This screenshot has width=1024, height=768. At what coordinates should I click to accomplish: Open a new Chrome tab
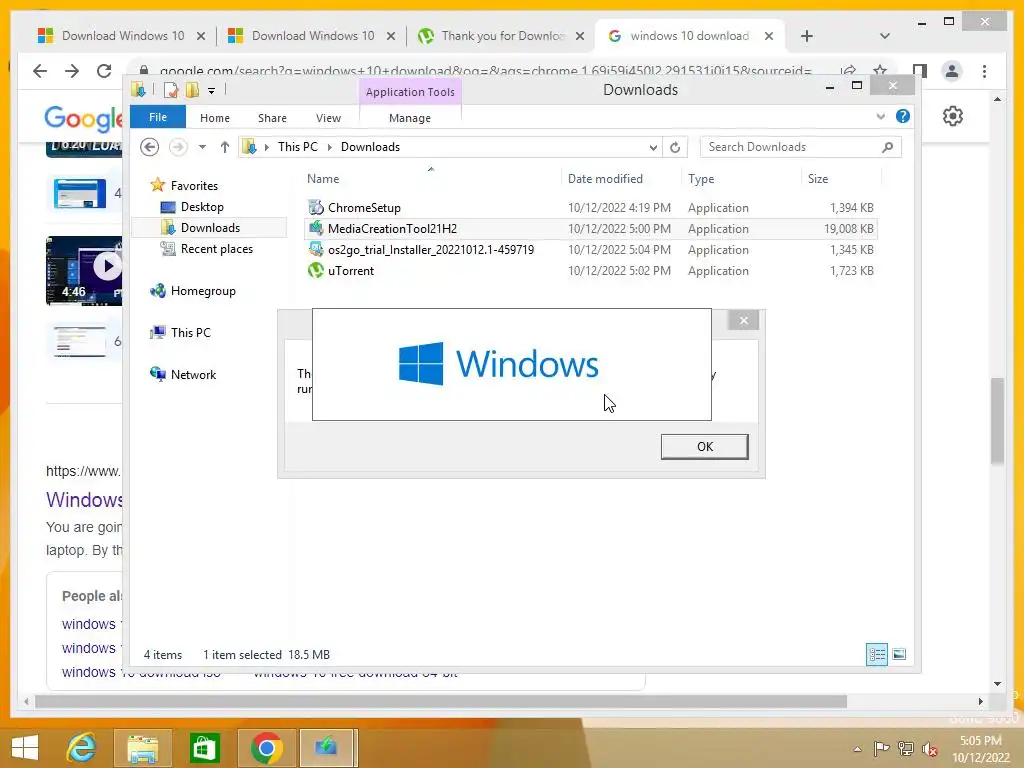807,36
